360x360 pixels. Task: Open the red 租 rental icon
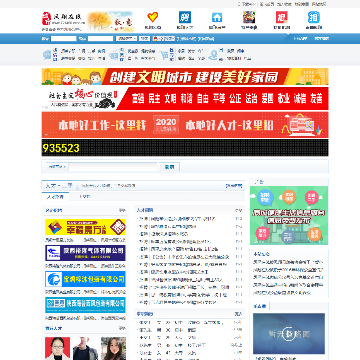pyautogui.click(x=282, y=17)
